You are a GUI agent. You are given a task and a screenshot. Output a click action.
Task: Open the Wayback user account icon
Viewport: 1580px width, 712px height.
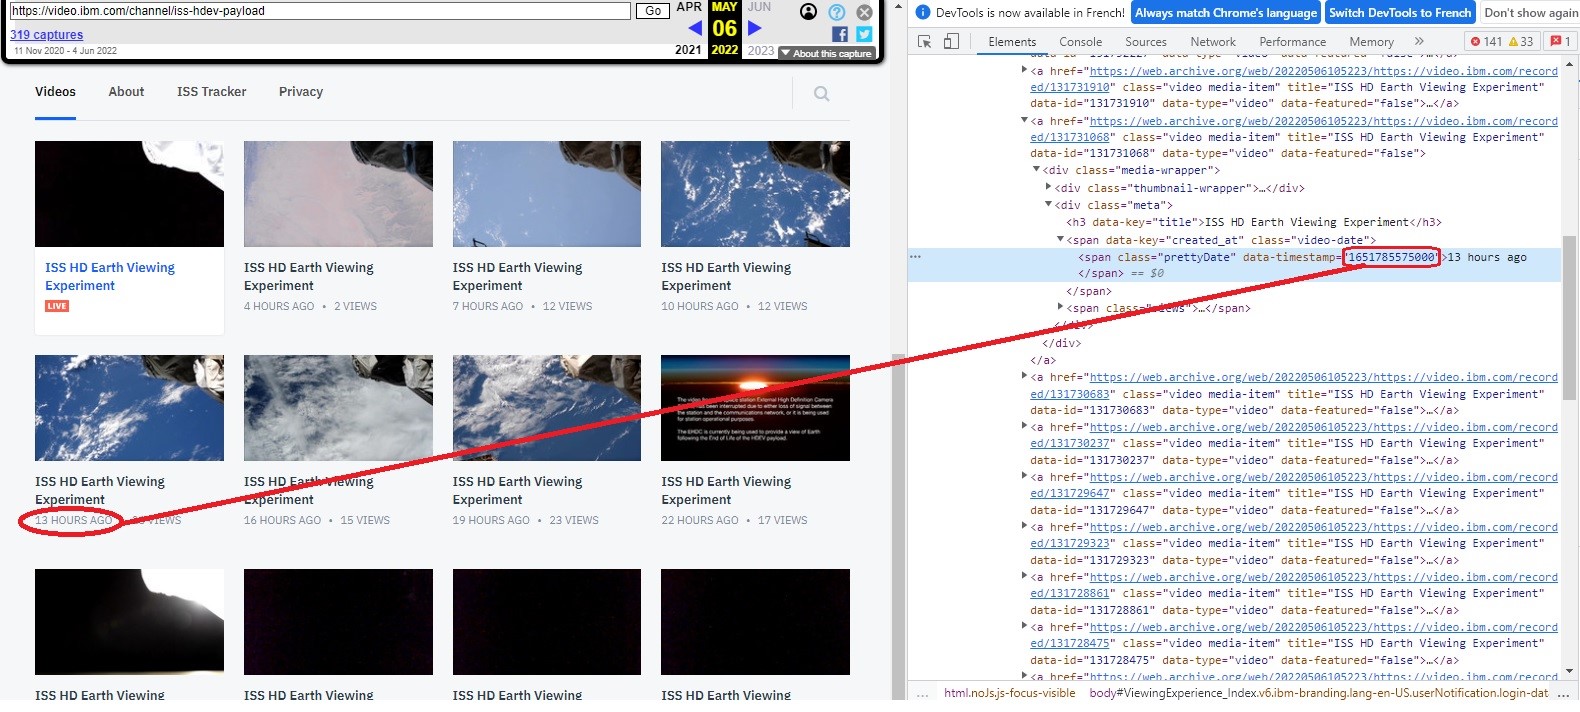coord(809,12)
